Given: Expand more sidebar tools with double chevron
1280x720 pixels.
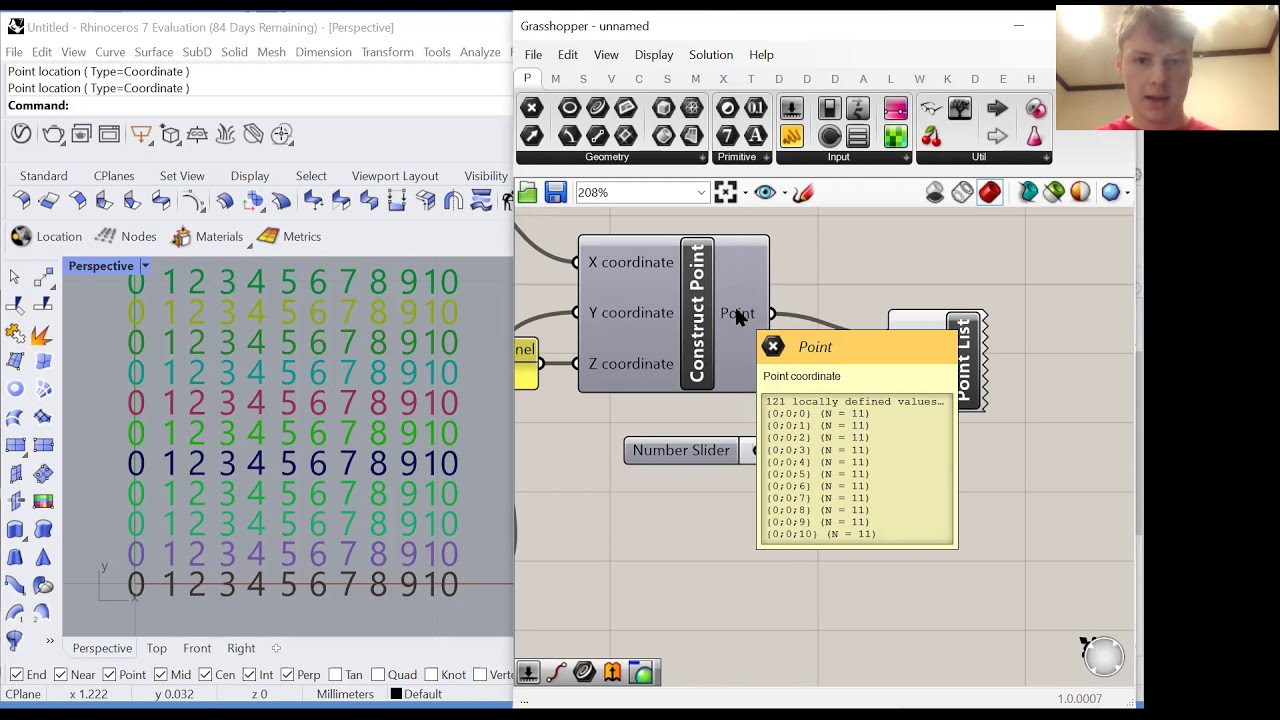Looking at the screenshot, I should click(49, 641).
